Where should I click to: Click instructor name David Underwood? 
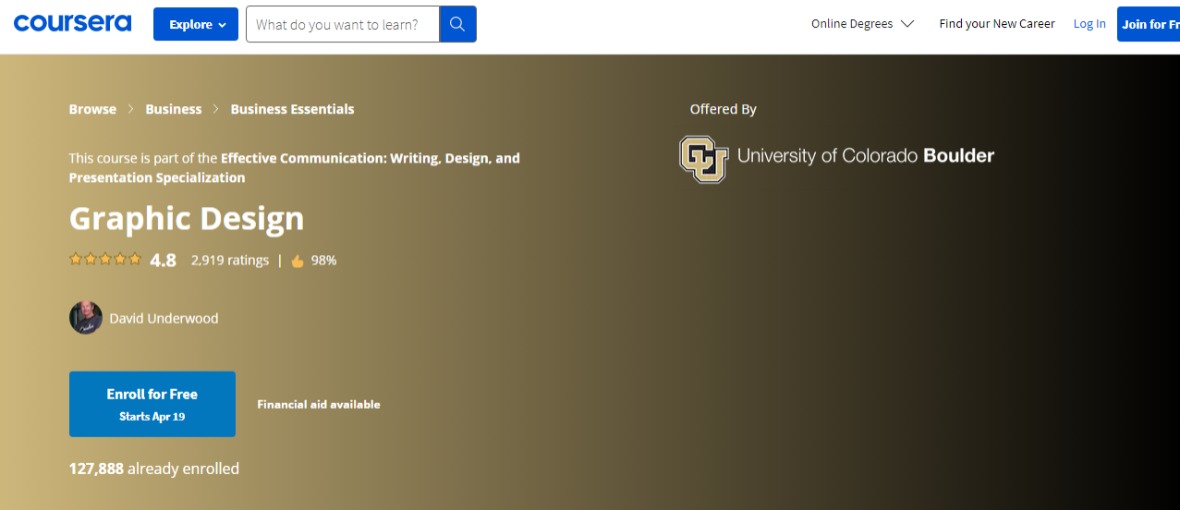164,318
